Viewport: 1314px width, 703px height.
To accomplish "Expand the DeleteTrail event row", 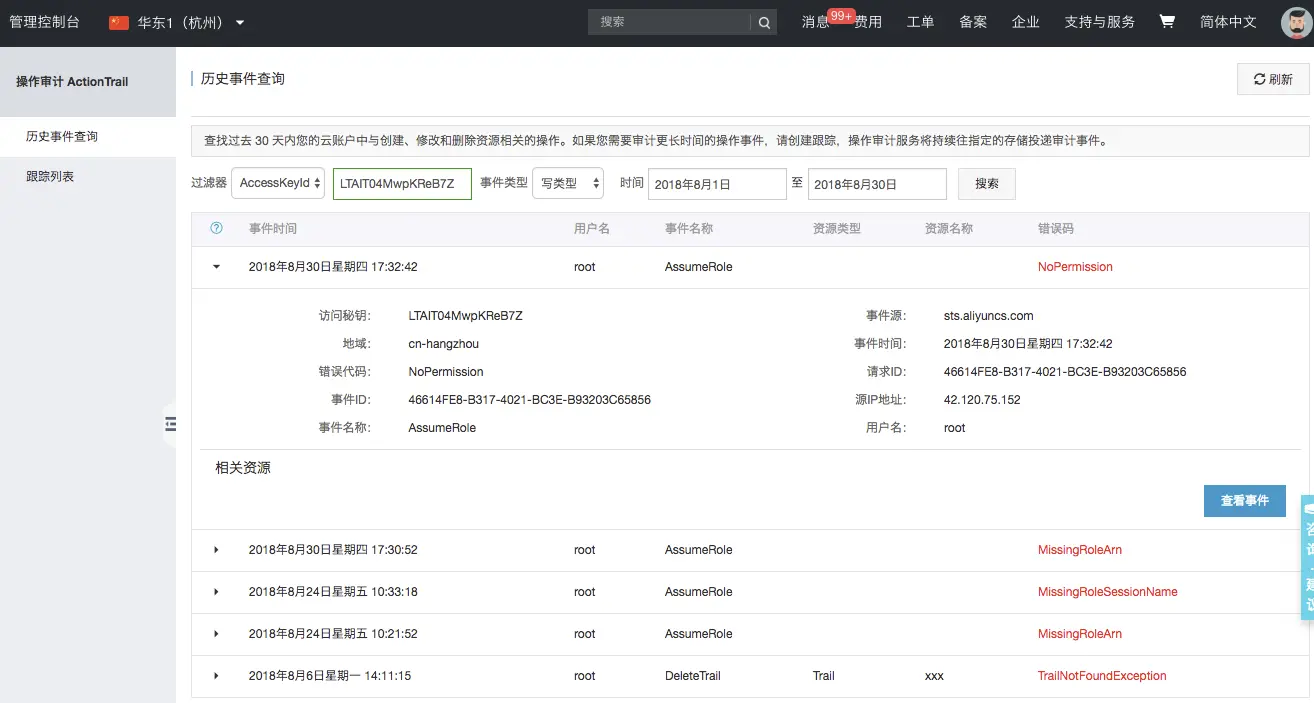I will click(216, 676).
